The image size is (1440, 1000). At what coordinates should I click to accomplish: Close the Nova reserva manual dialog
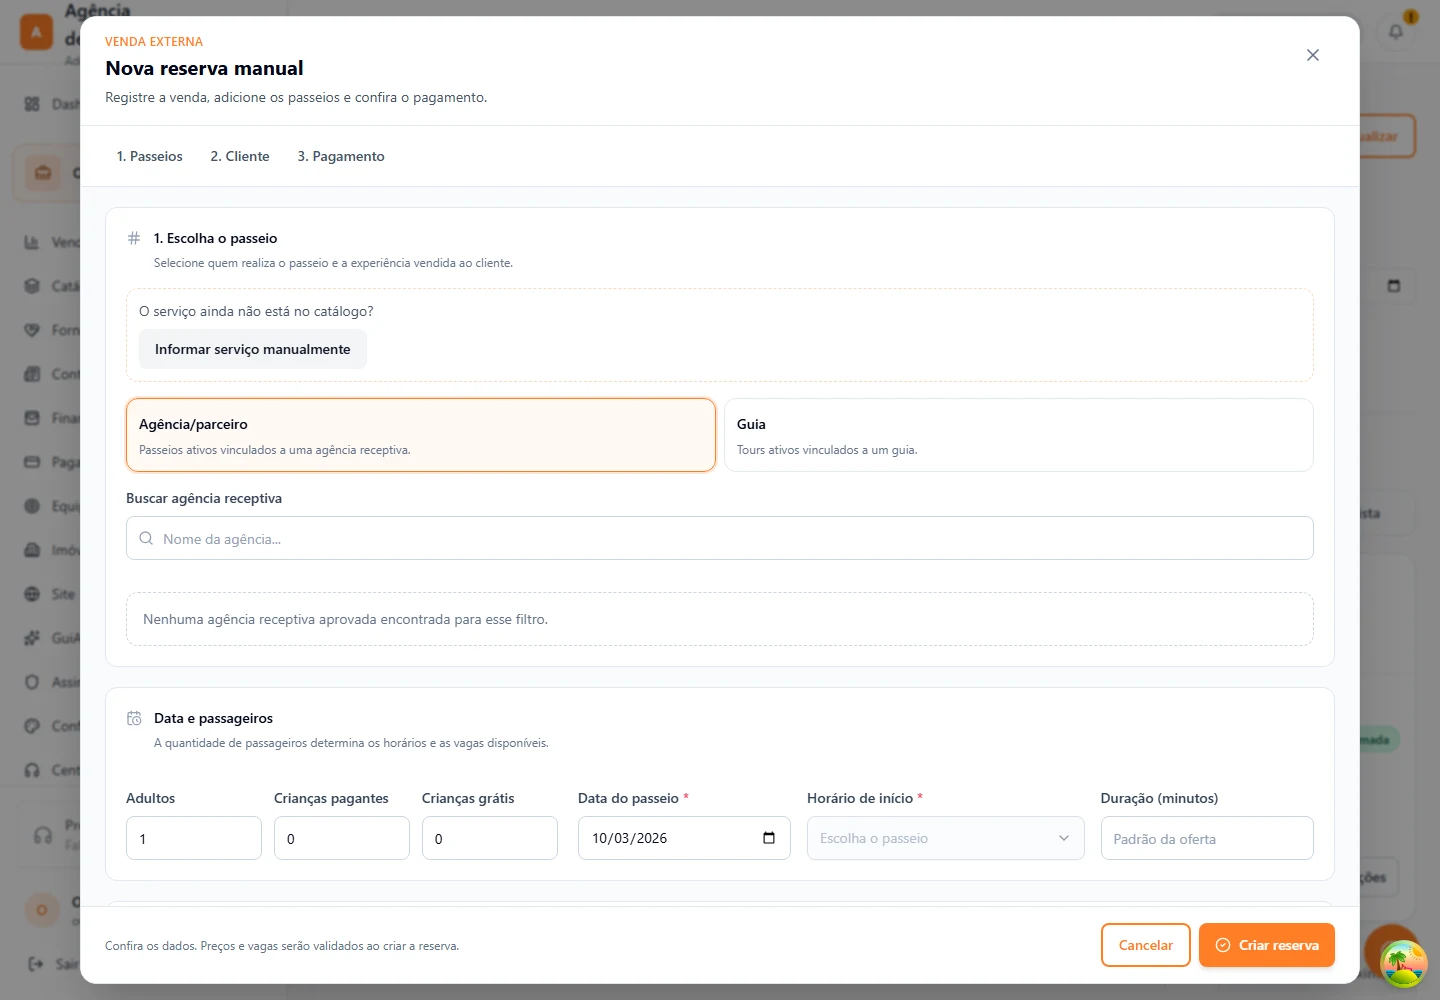[x=1313, y=55]
